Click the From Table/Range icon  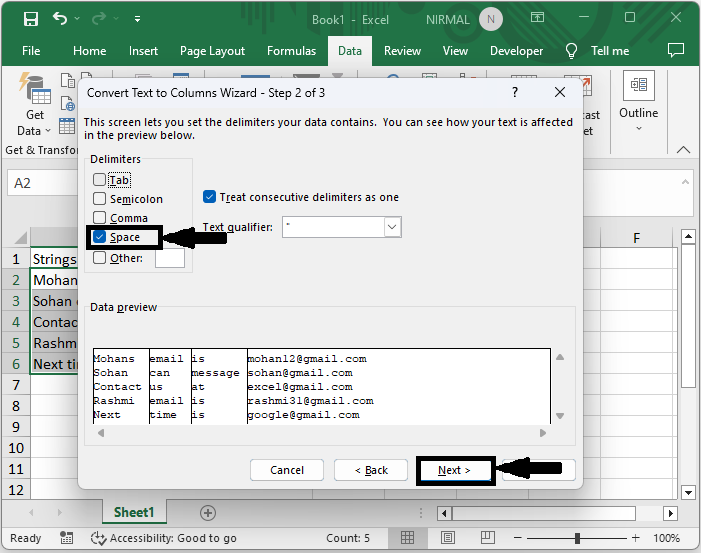[67, 126]
